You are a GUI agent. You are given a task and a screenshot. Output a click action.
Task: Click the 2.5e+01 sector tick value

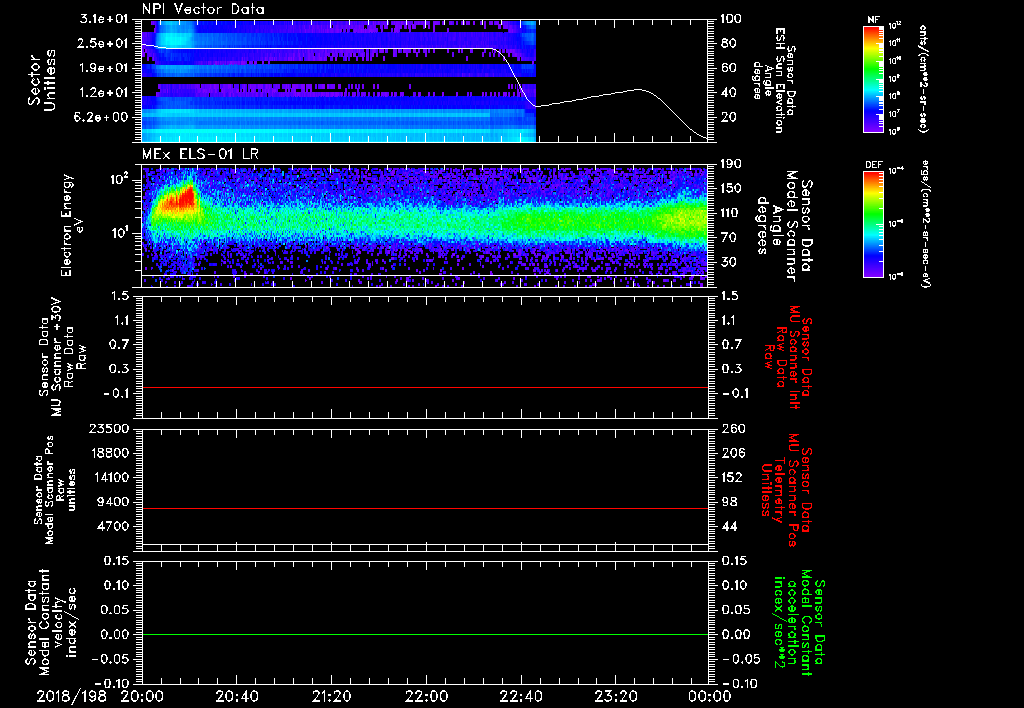(x=105, y=43)
